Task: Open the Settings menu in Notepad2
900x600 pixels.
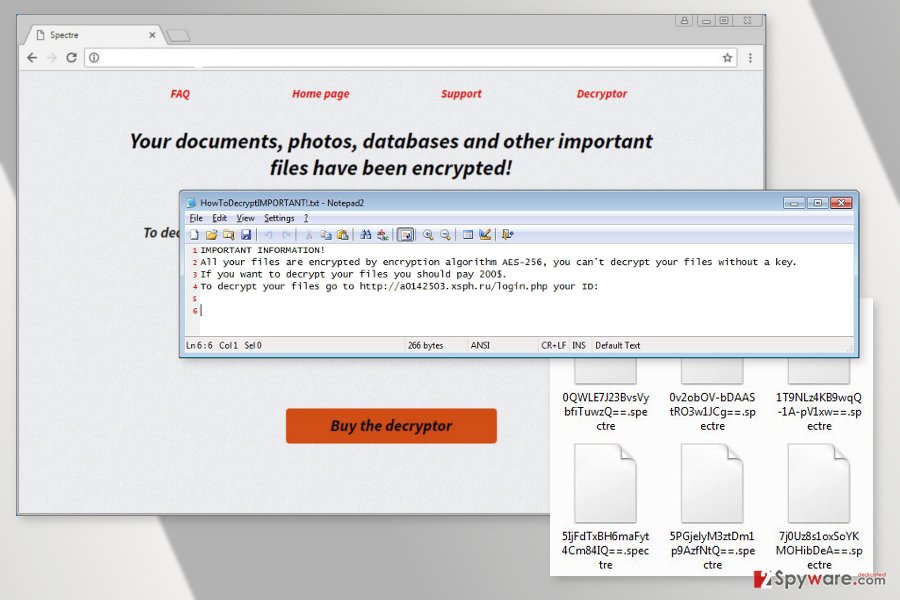Action: pyautogui.click(x=278, y=217)
